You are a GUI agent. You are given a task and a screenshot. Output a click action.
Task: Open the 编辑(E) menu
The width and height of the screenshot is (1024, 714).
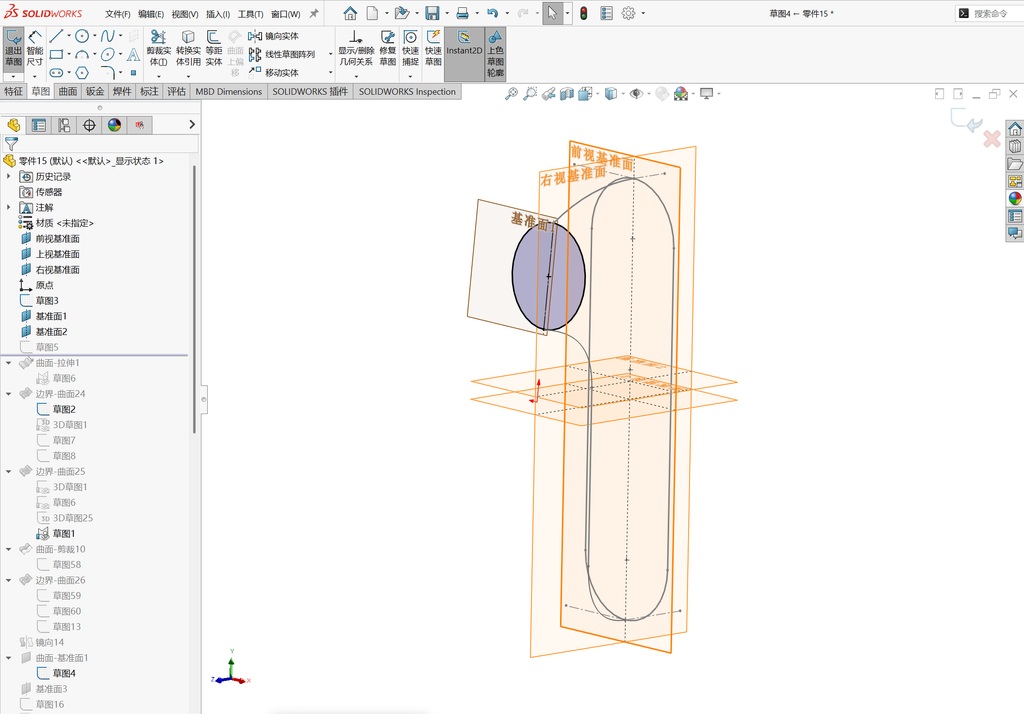click(151, 14)
